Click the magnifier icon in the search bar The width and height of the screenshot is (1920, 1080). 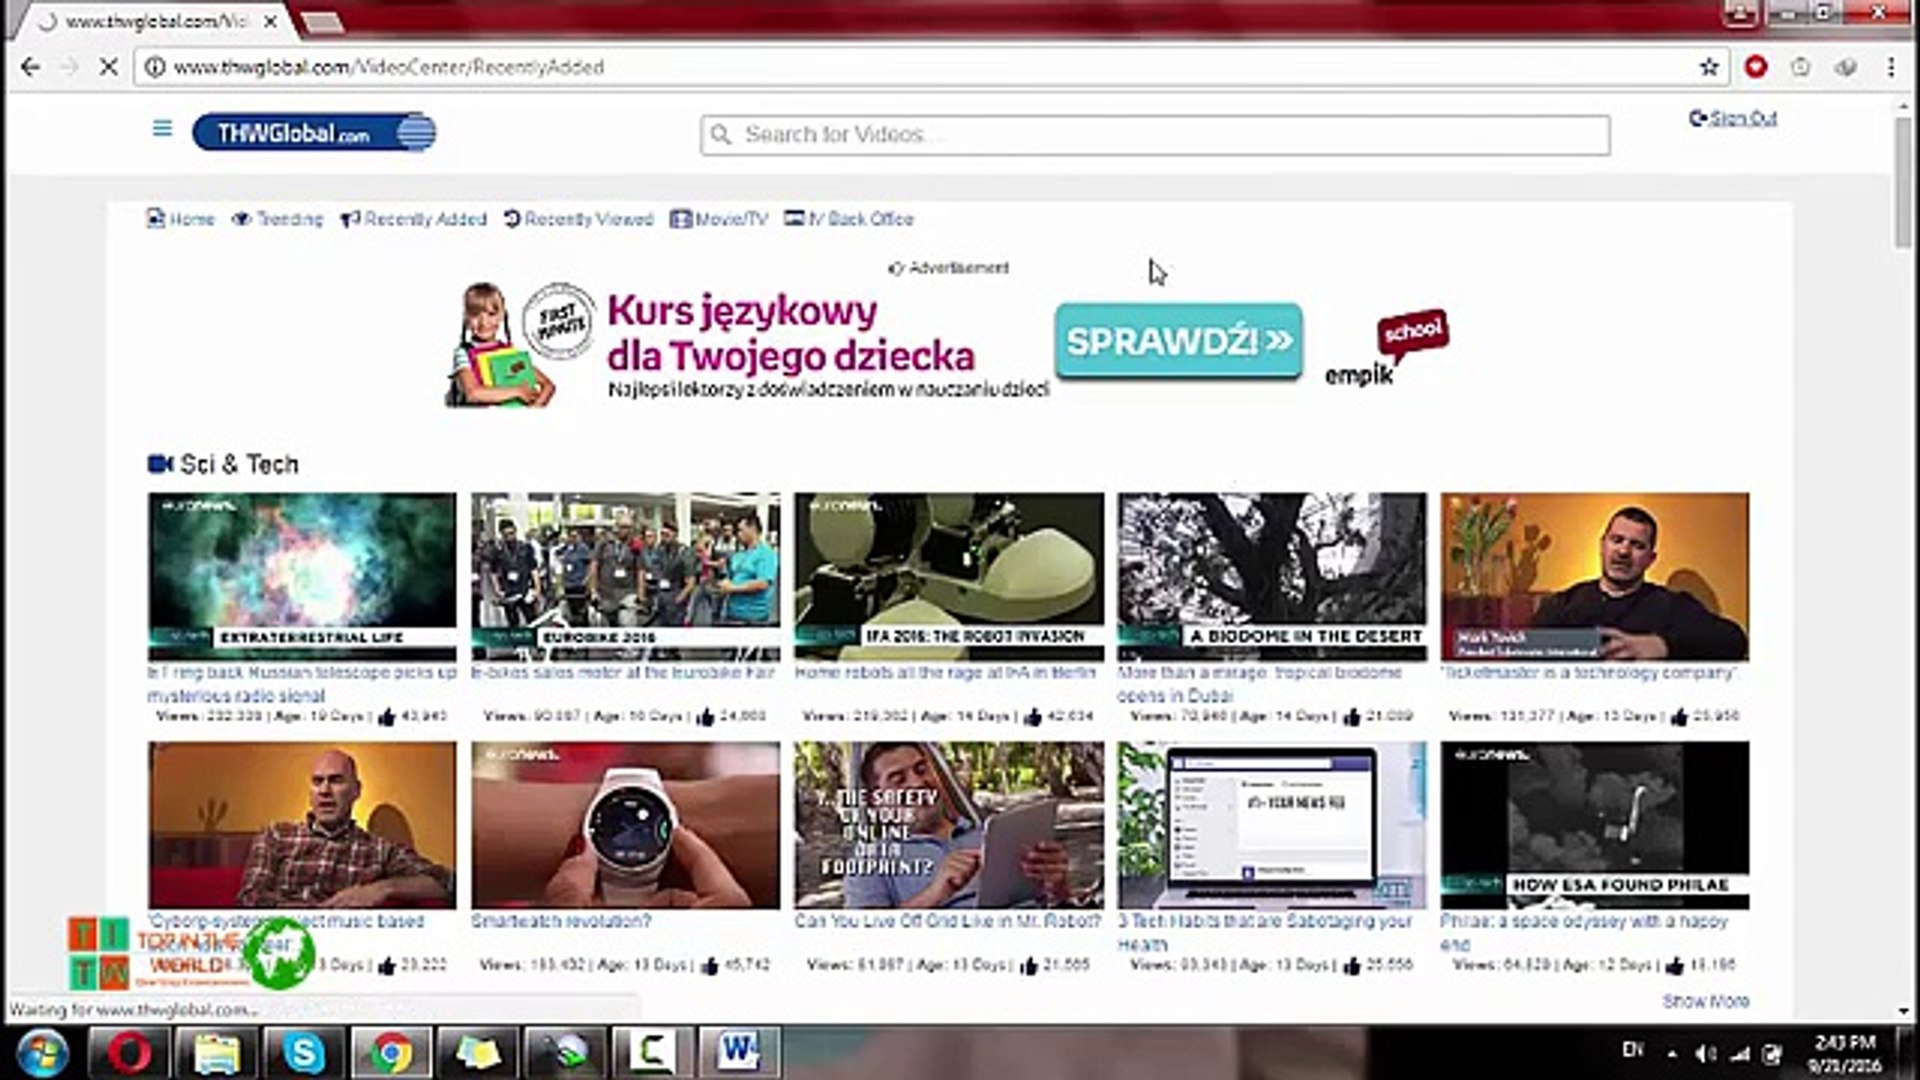(722, 134)
